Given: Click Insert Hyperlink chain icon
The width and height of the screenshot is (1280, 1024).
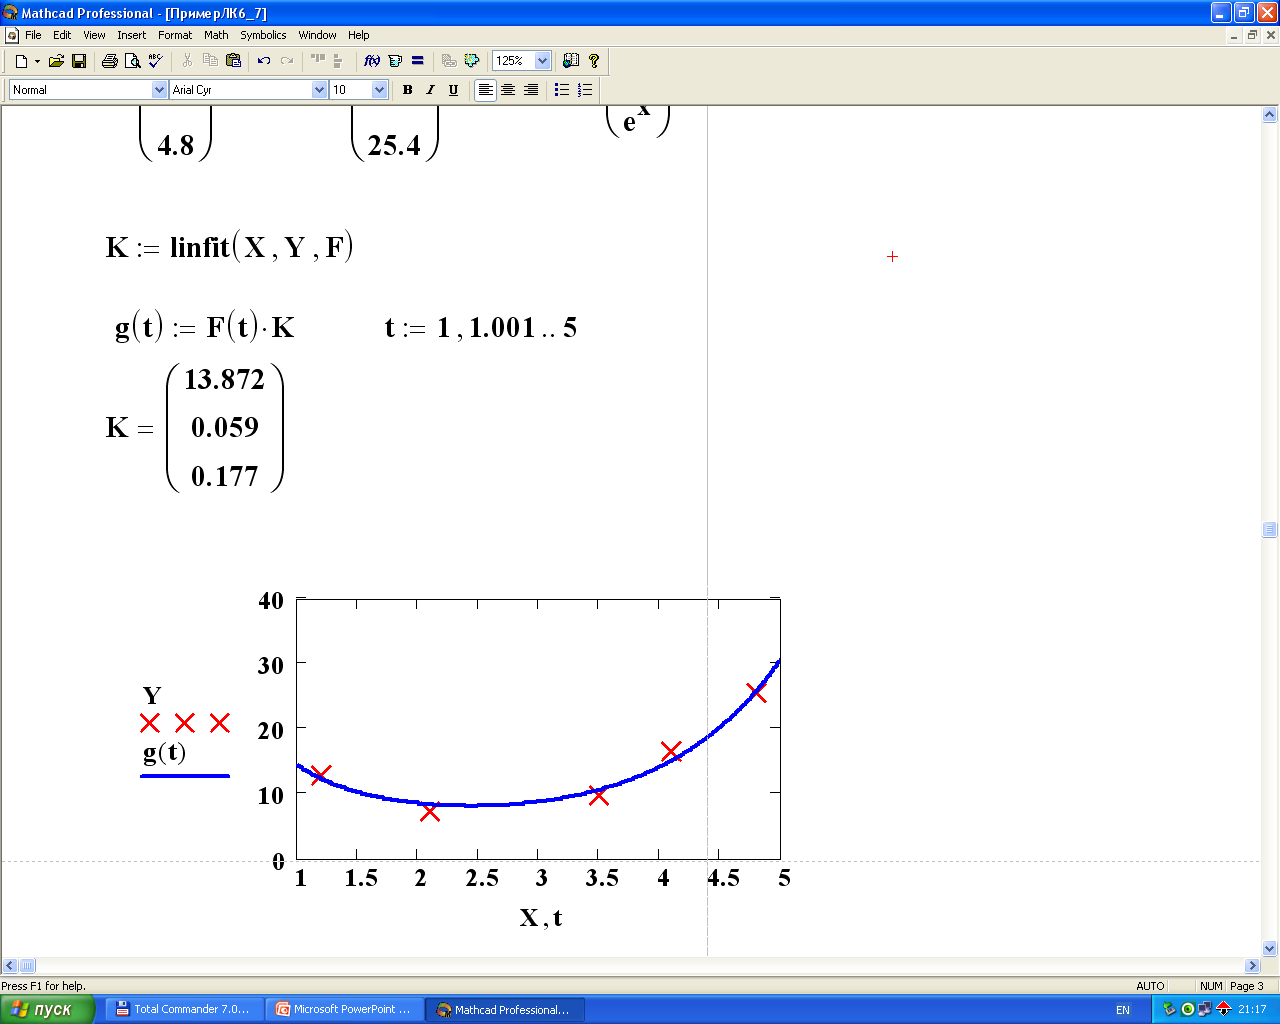Looking at the screenshot, I should click(x=449, y=61).
